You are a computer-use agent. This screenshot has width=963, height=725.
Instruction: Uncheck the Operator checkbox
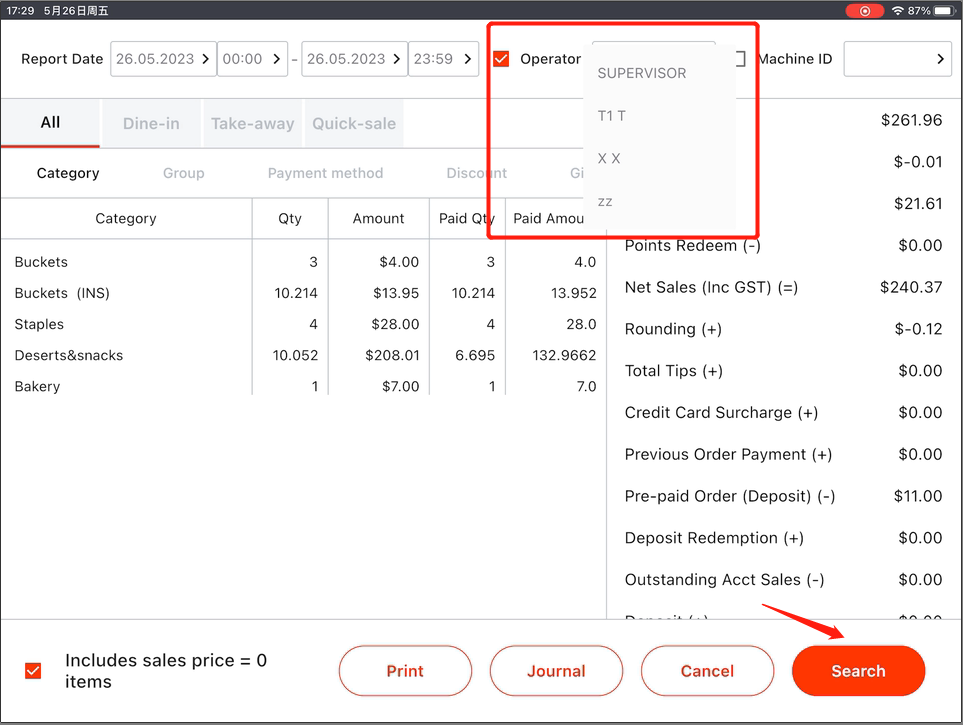click(x=501, y=59)
